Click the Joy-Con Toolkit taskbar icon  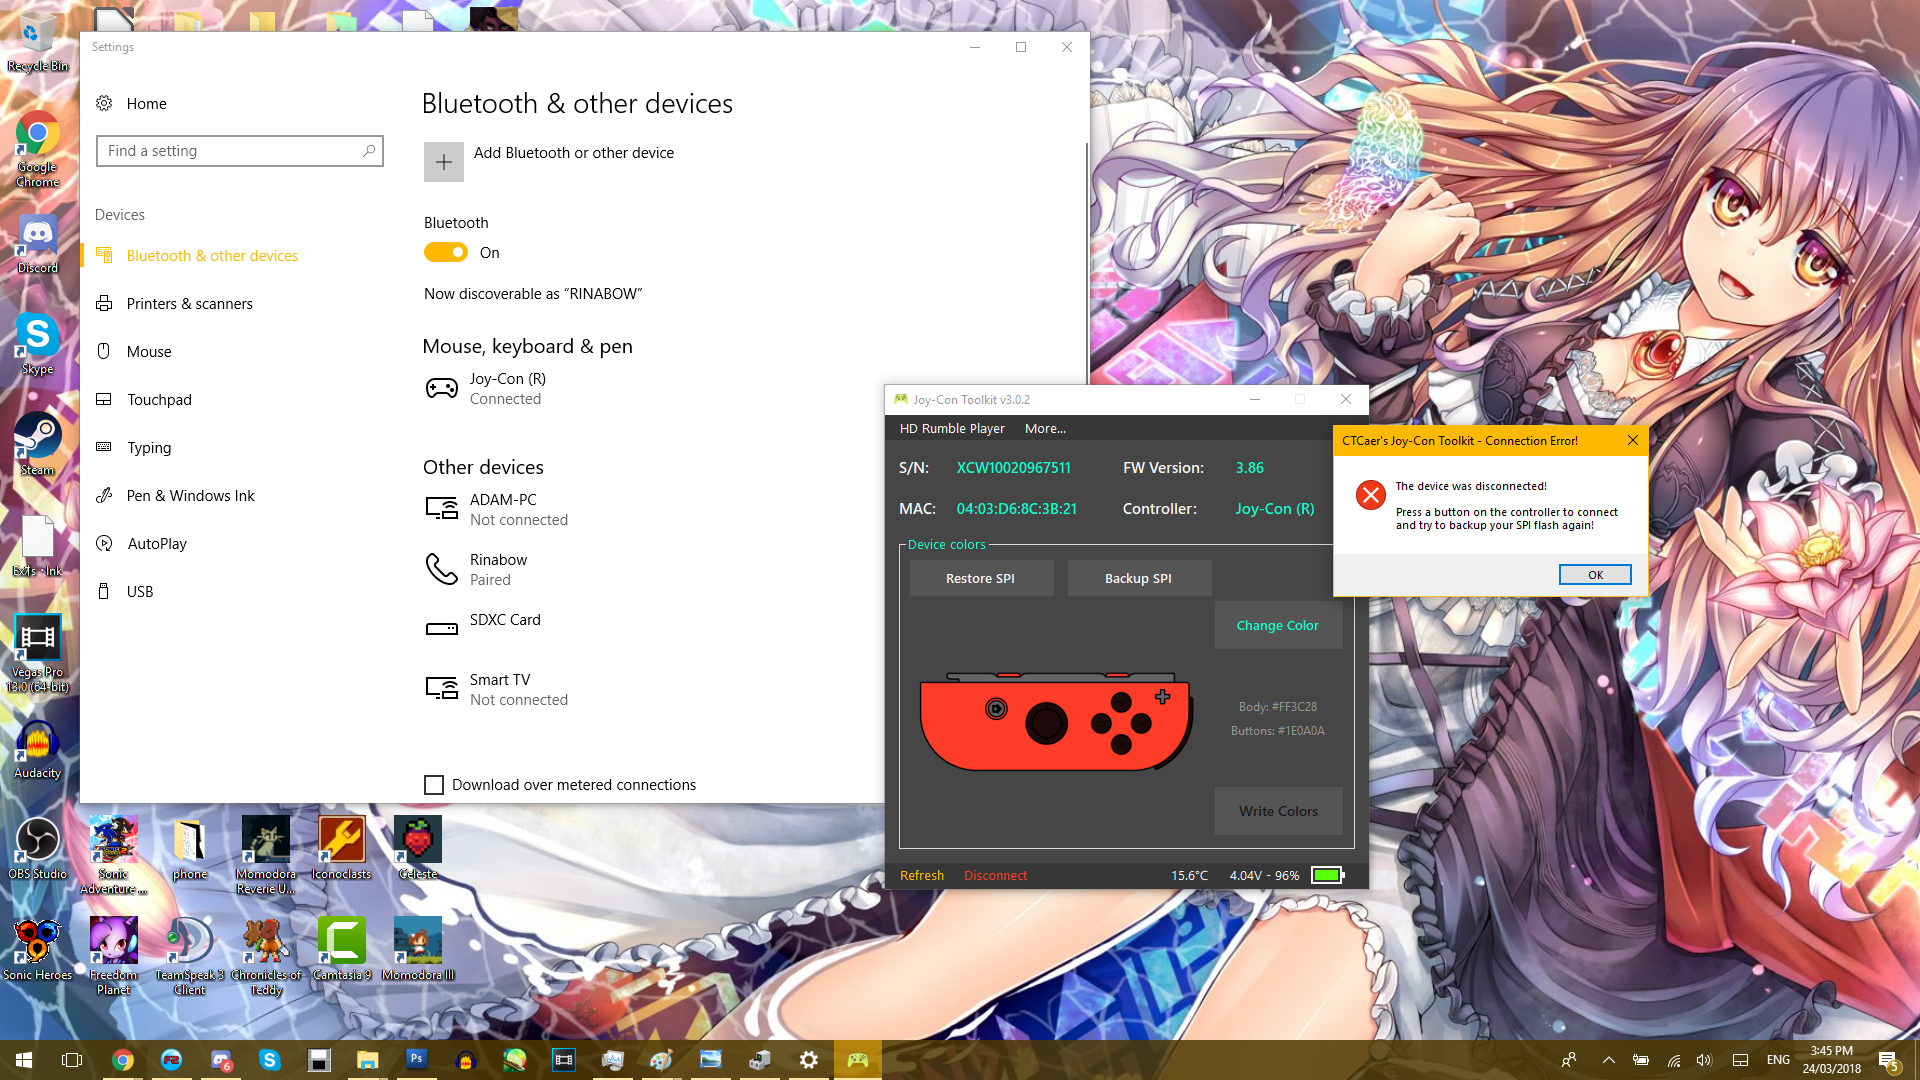pyautogui.click(x=858, y=1059)
